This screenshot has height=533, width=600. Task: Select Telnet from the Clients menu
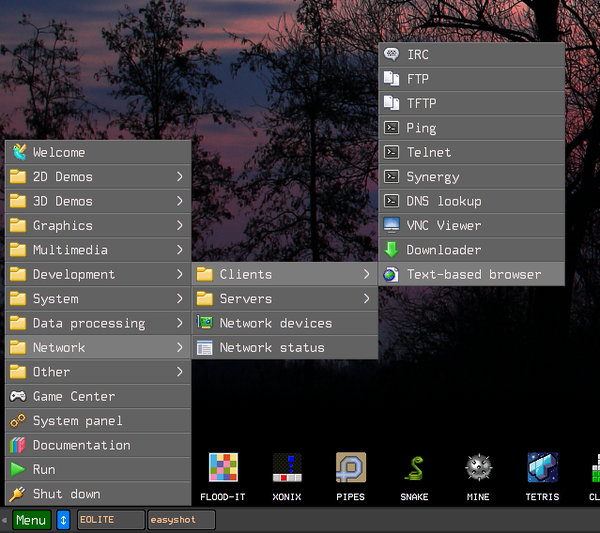(471, 152)
